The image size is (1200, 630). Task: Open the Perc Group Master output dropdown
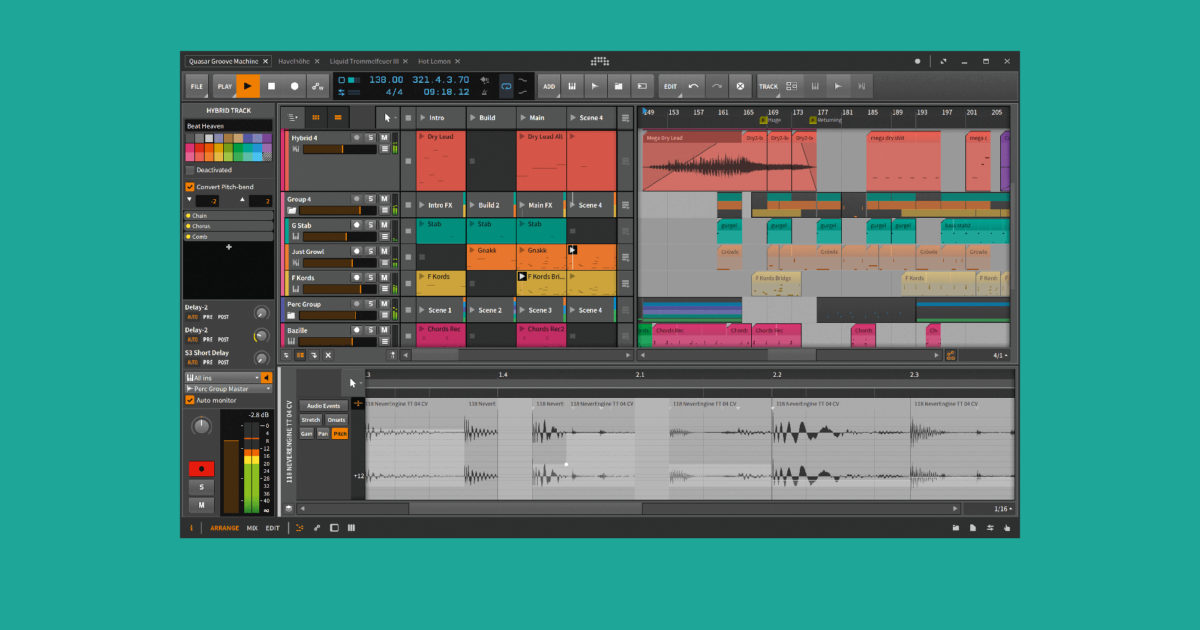click(x=228, y=388)
